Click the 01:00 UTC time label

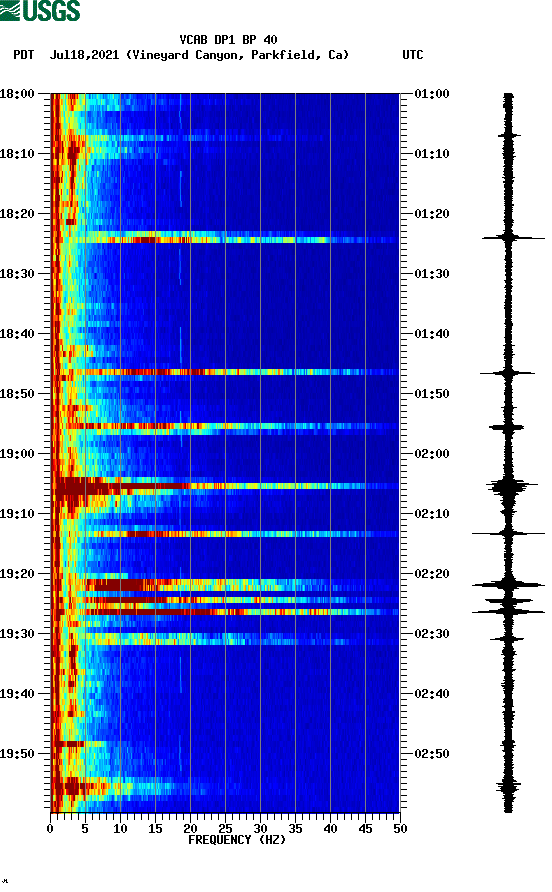[432, 94]
